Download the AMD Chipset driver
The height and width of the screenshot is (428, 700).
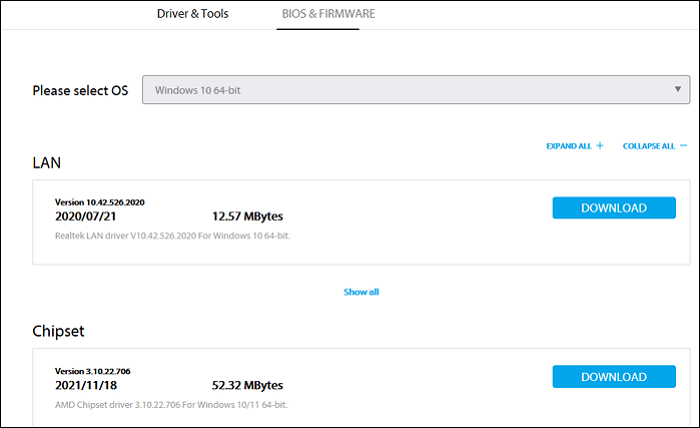click(613, 377)
